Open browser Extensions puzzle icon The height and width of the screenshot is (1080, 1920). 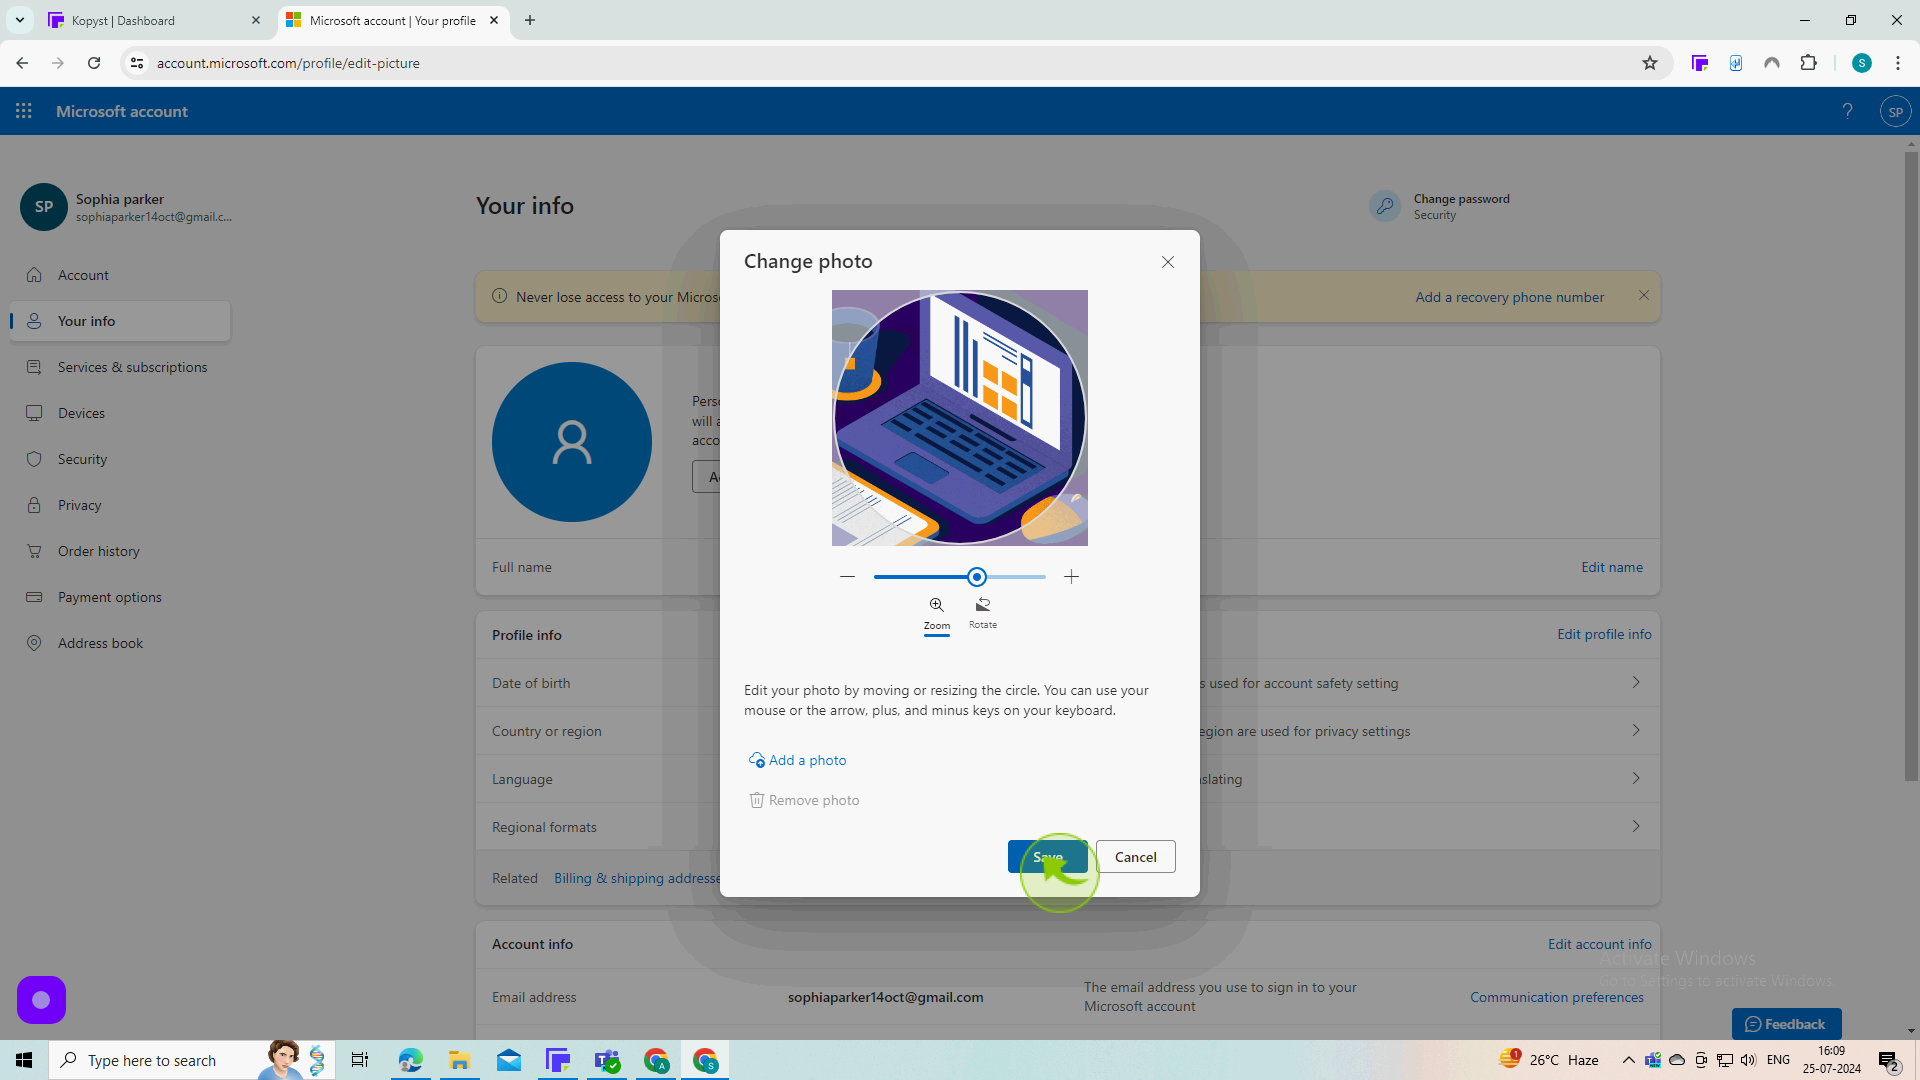[x=1808, y=63]
